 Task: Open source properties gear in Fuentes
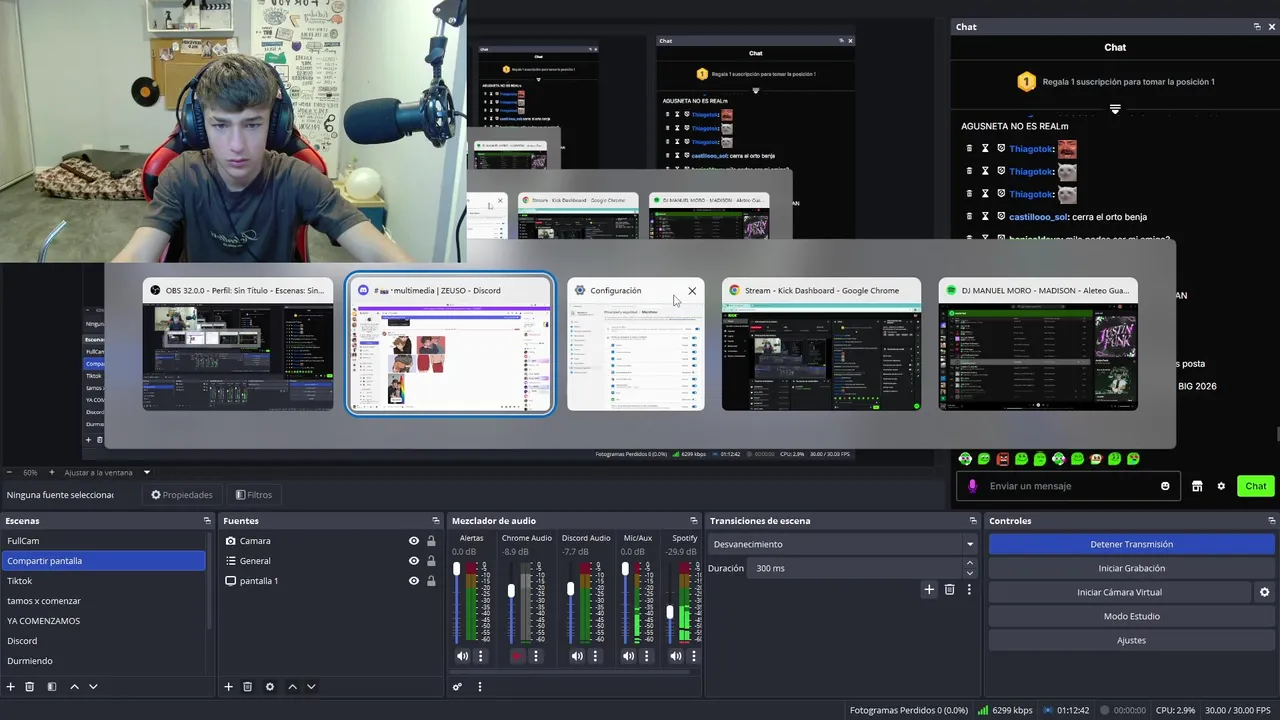click(270, 687)
